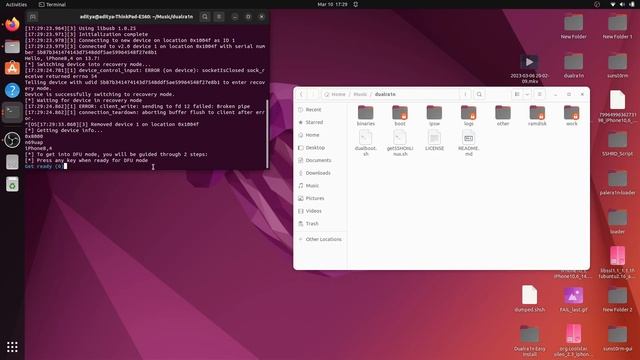Launch Ubuntu Software from the dock

[12, 68]
